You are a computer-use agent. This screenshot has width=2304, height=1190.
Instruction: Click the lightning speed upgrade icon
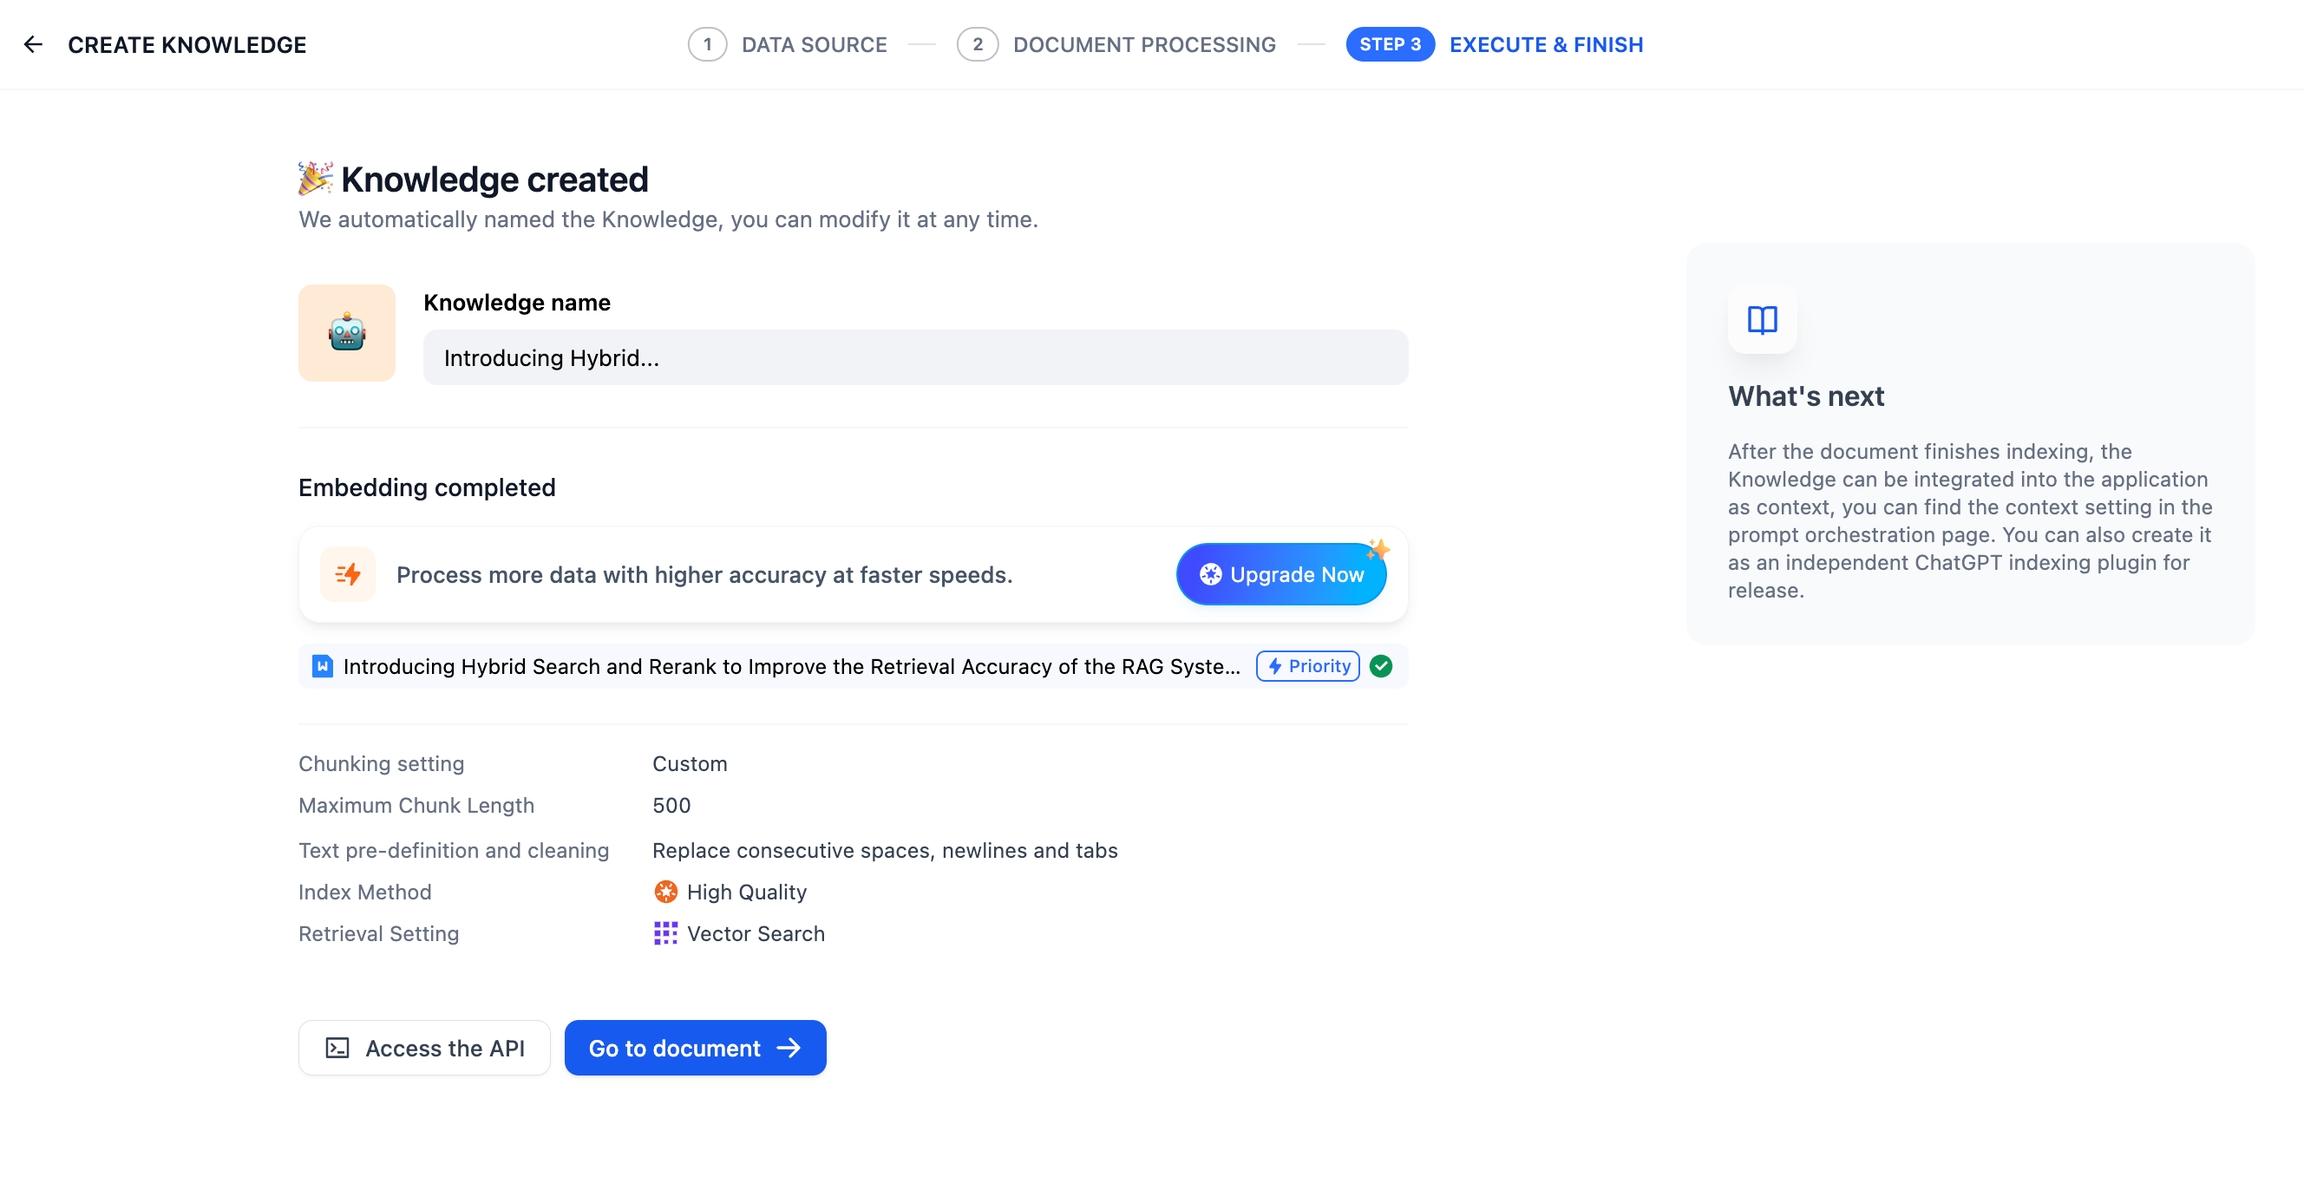tap(348, 574)
